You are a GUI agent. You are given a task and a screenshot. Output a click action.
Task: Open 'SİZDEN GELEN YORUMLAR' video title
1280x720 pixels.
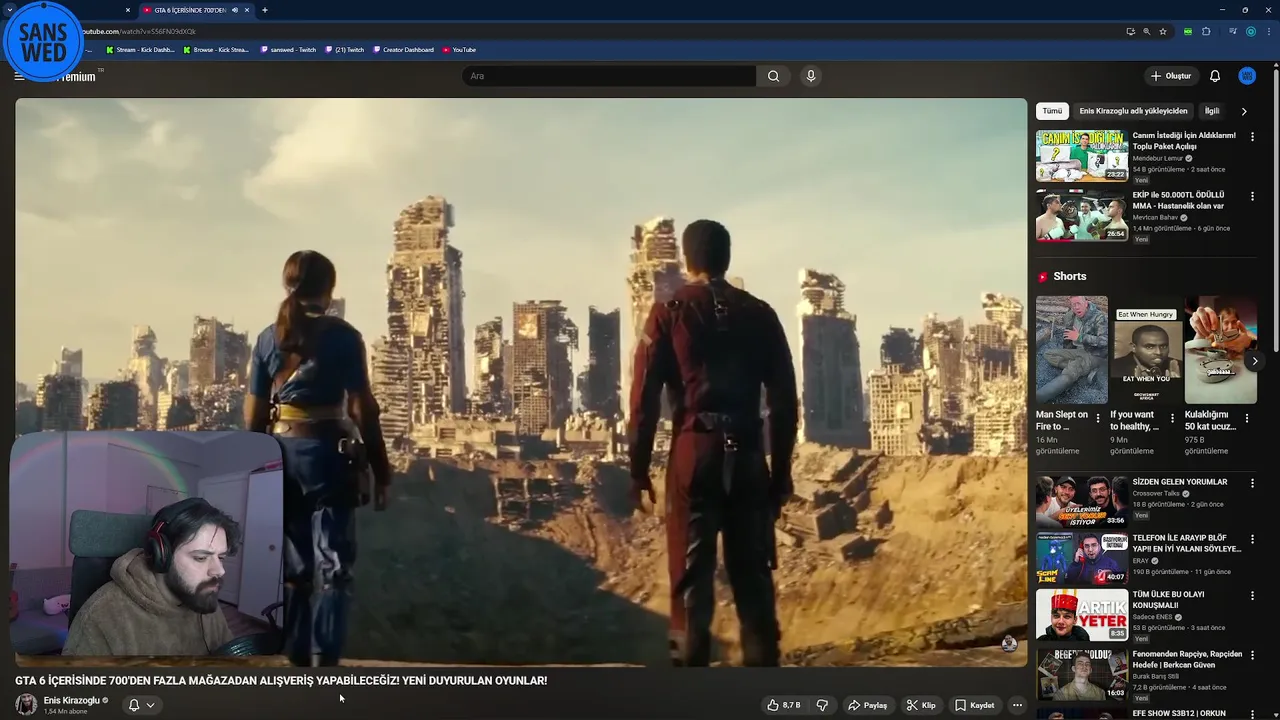[1179, 482]
